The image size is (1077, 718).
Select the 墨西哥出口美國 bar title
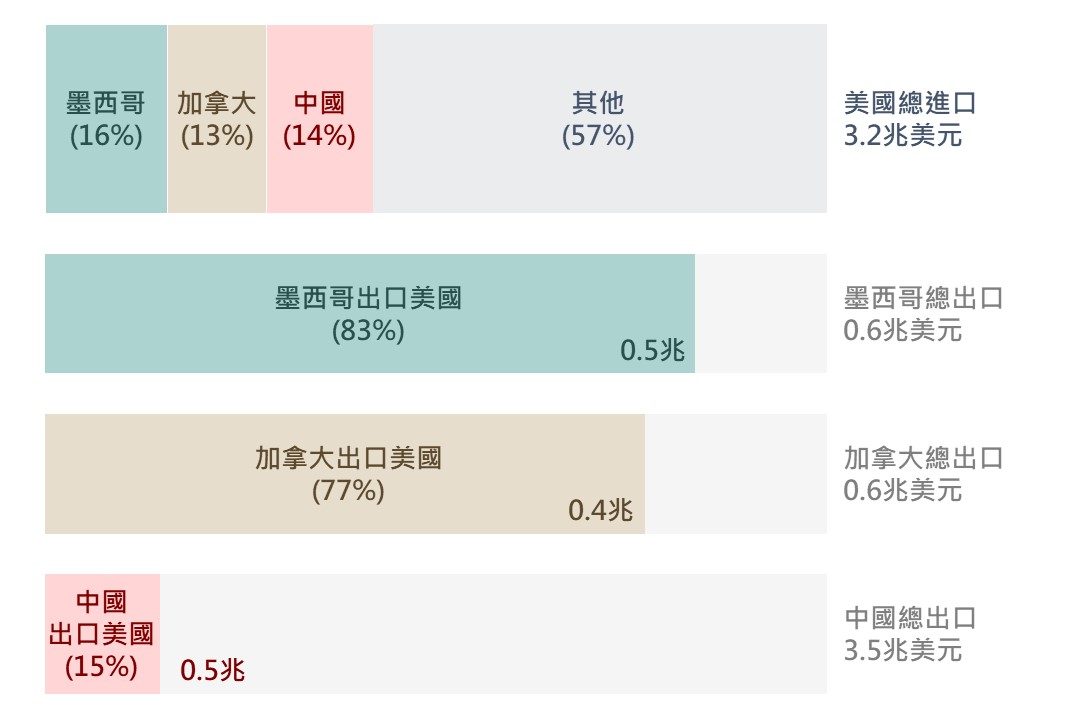tap(368, 298)
